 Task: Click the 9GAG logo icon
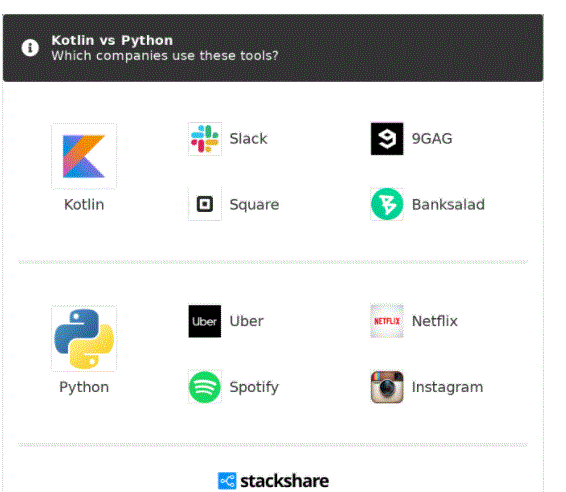[x=387, y=139]
